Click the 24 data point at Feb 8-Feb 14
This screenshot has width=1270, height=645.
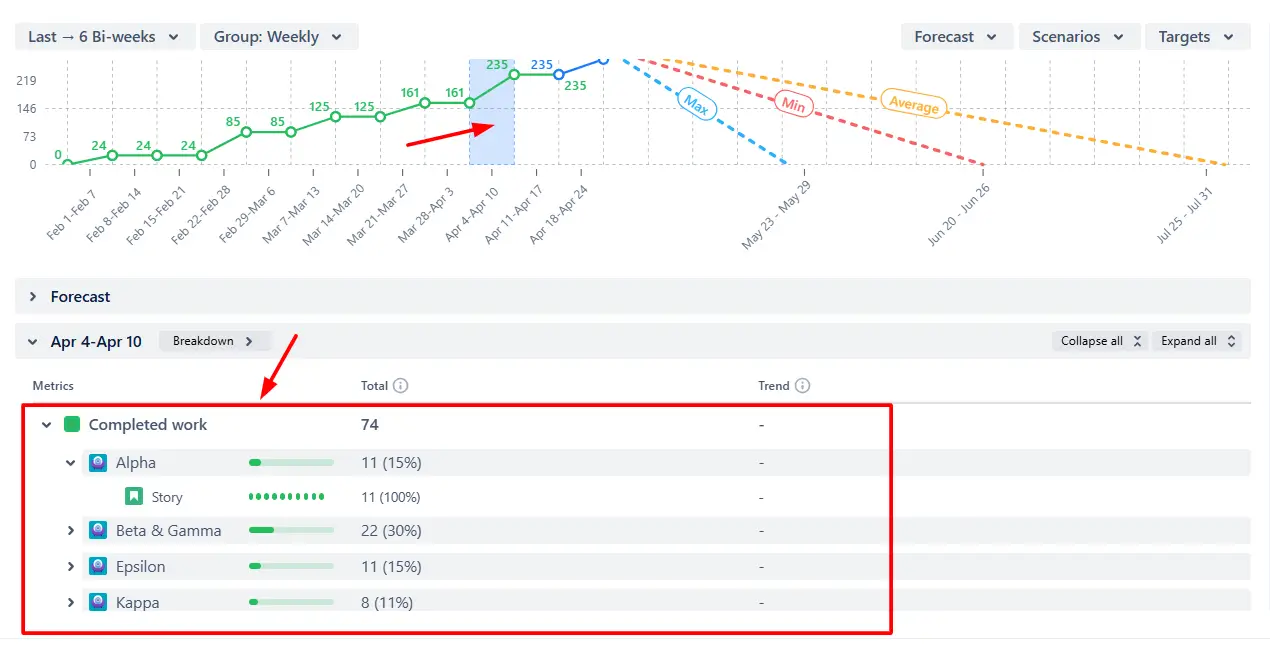tap(112, 155)
